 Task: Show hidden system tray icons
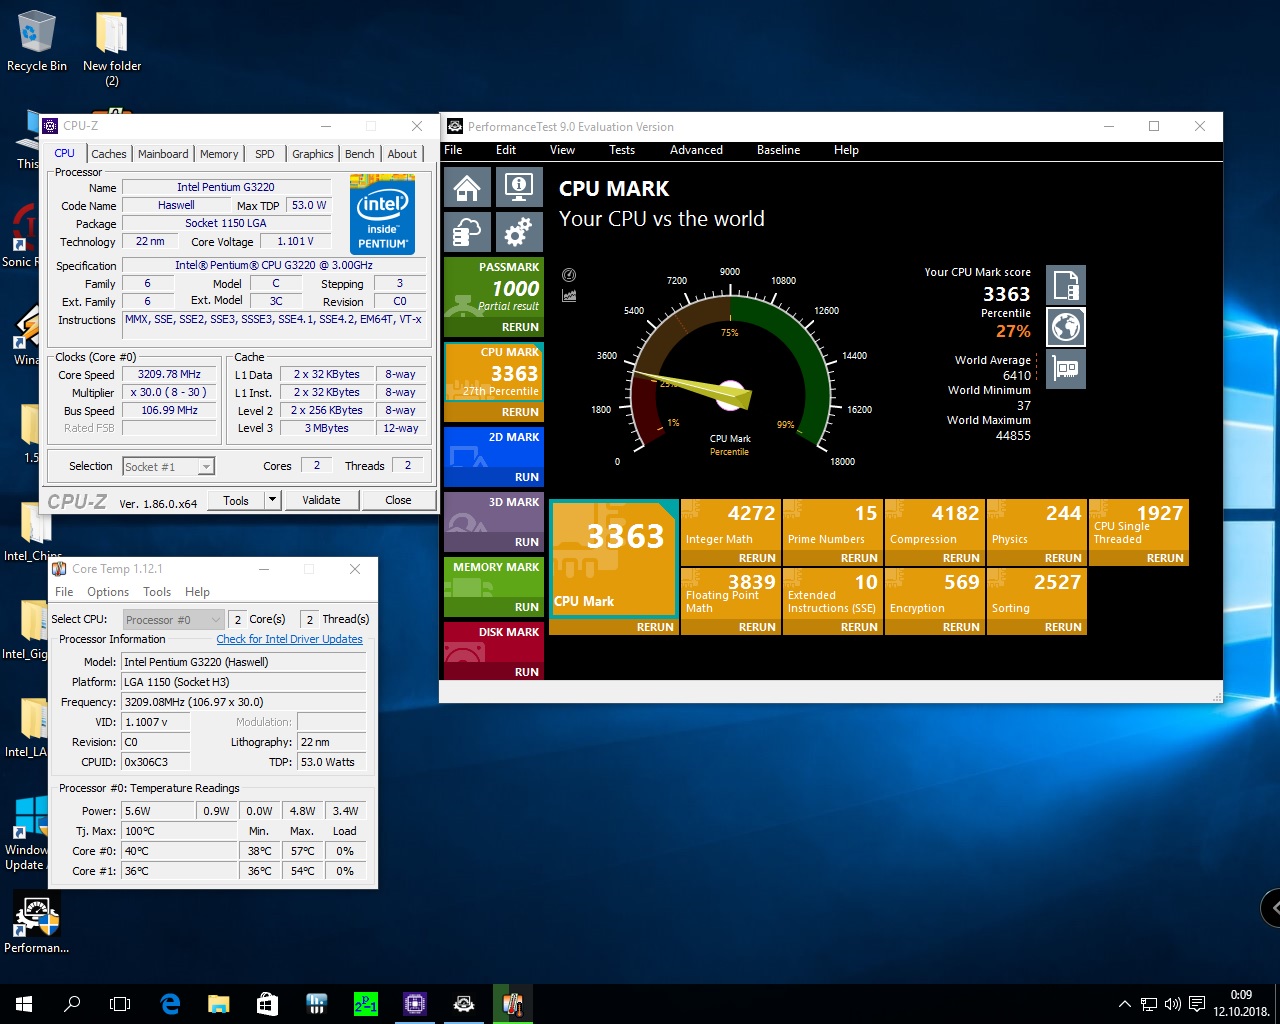pos(1125,1003)
